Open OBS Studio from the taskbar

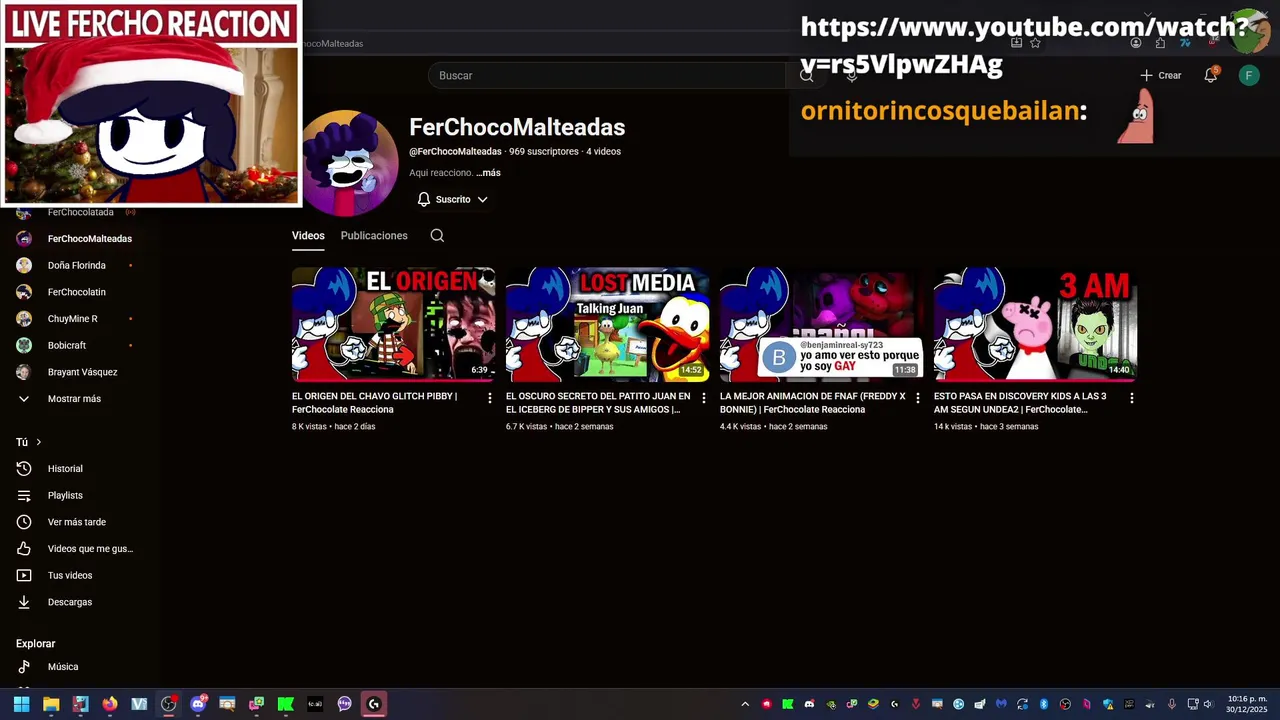coord(168,704)
